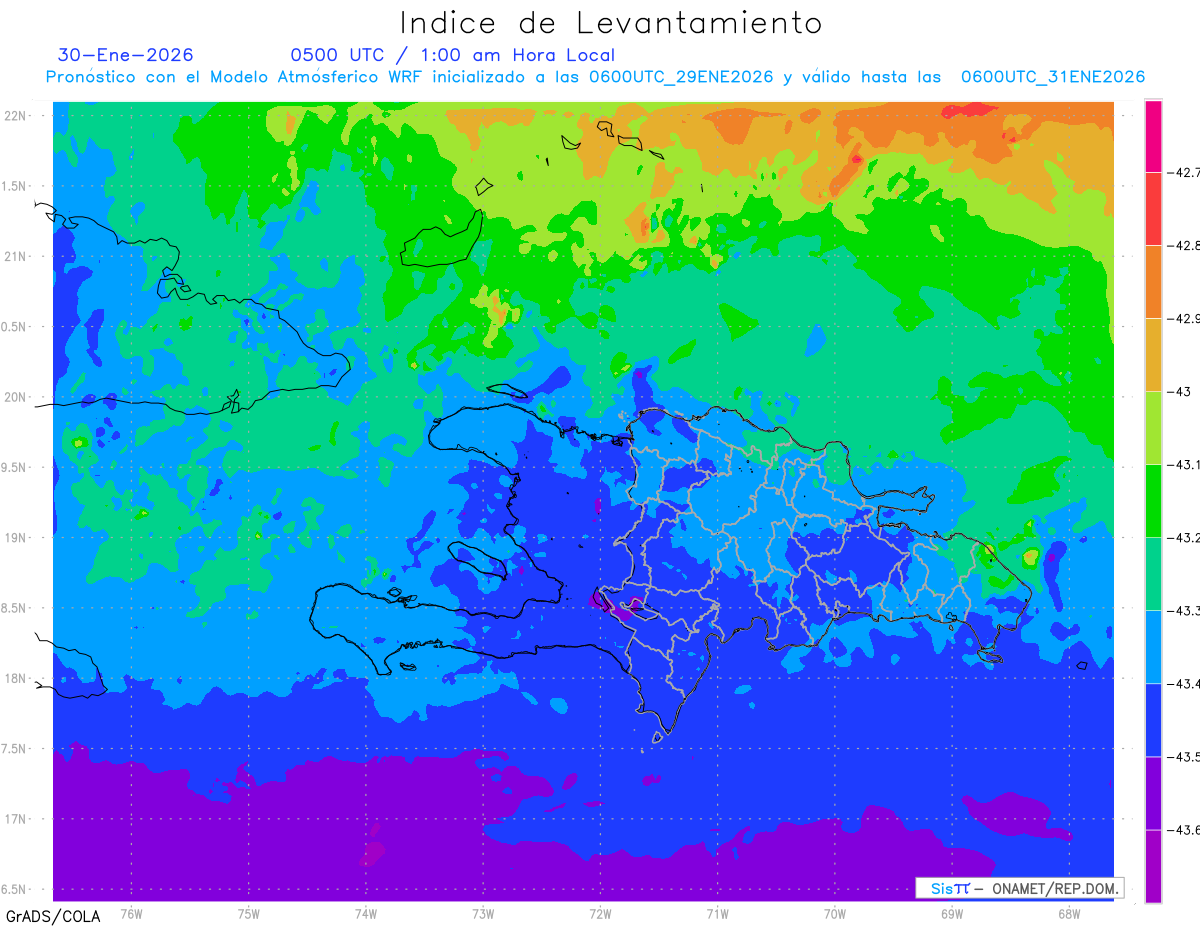Select the "22N" latitude label
This screenshot has width=1200, height=927.
[17, 116]
